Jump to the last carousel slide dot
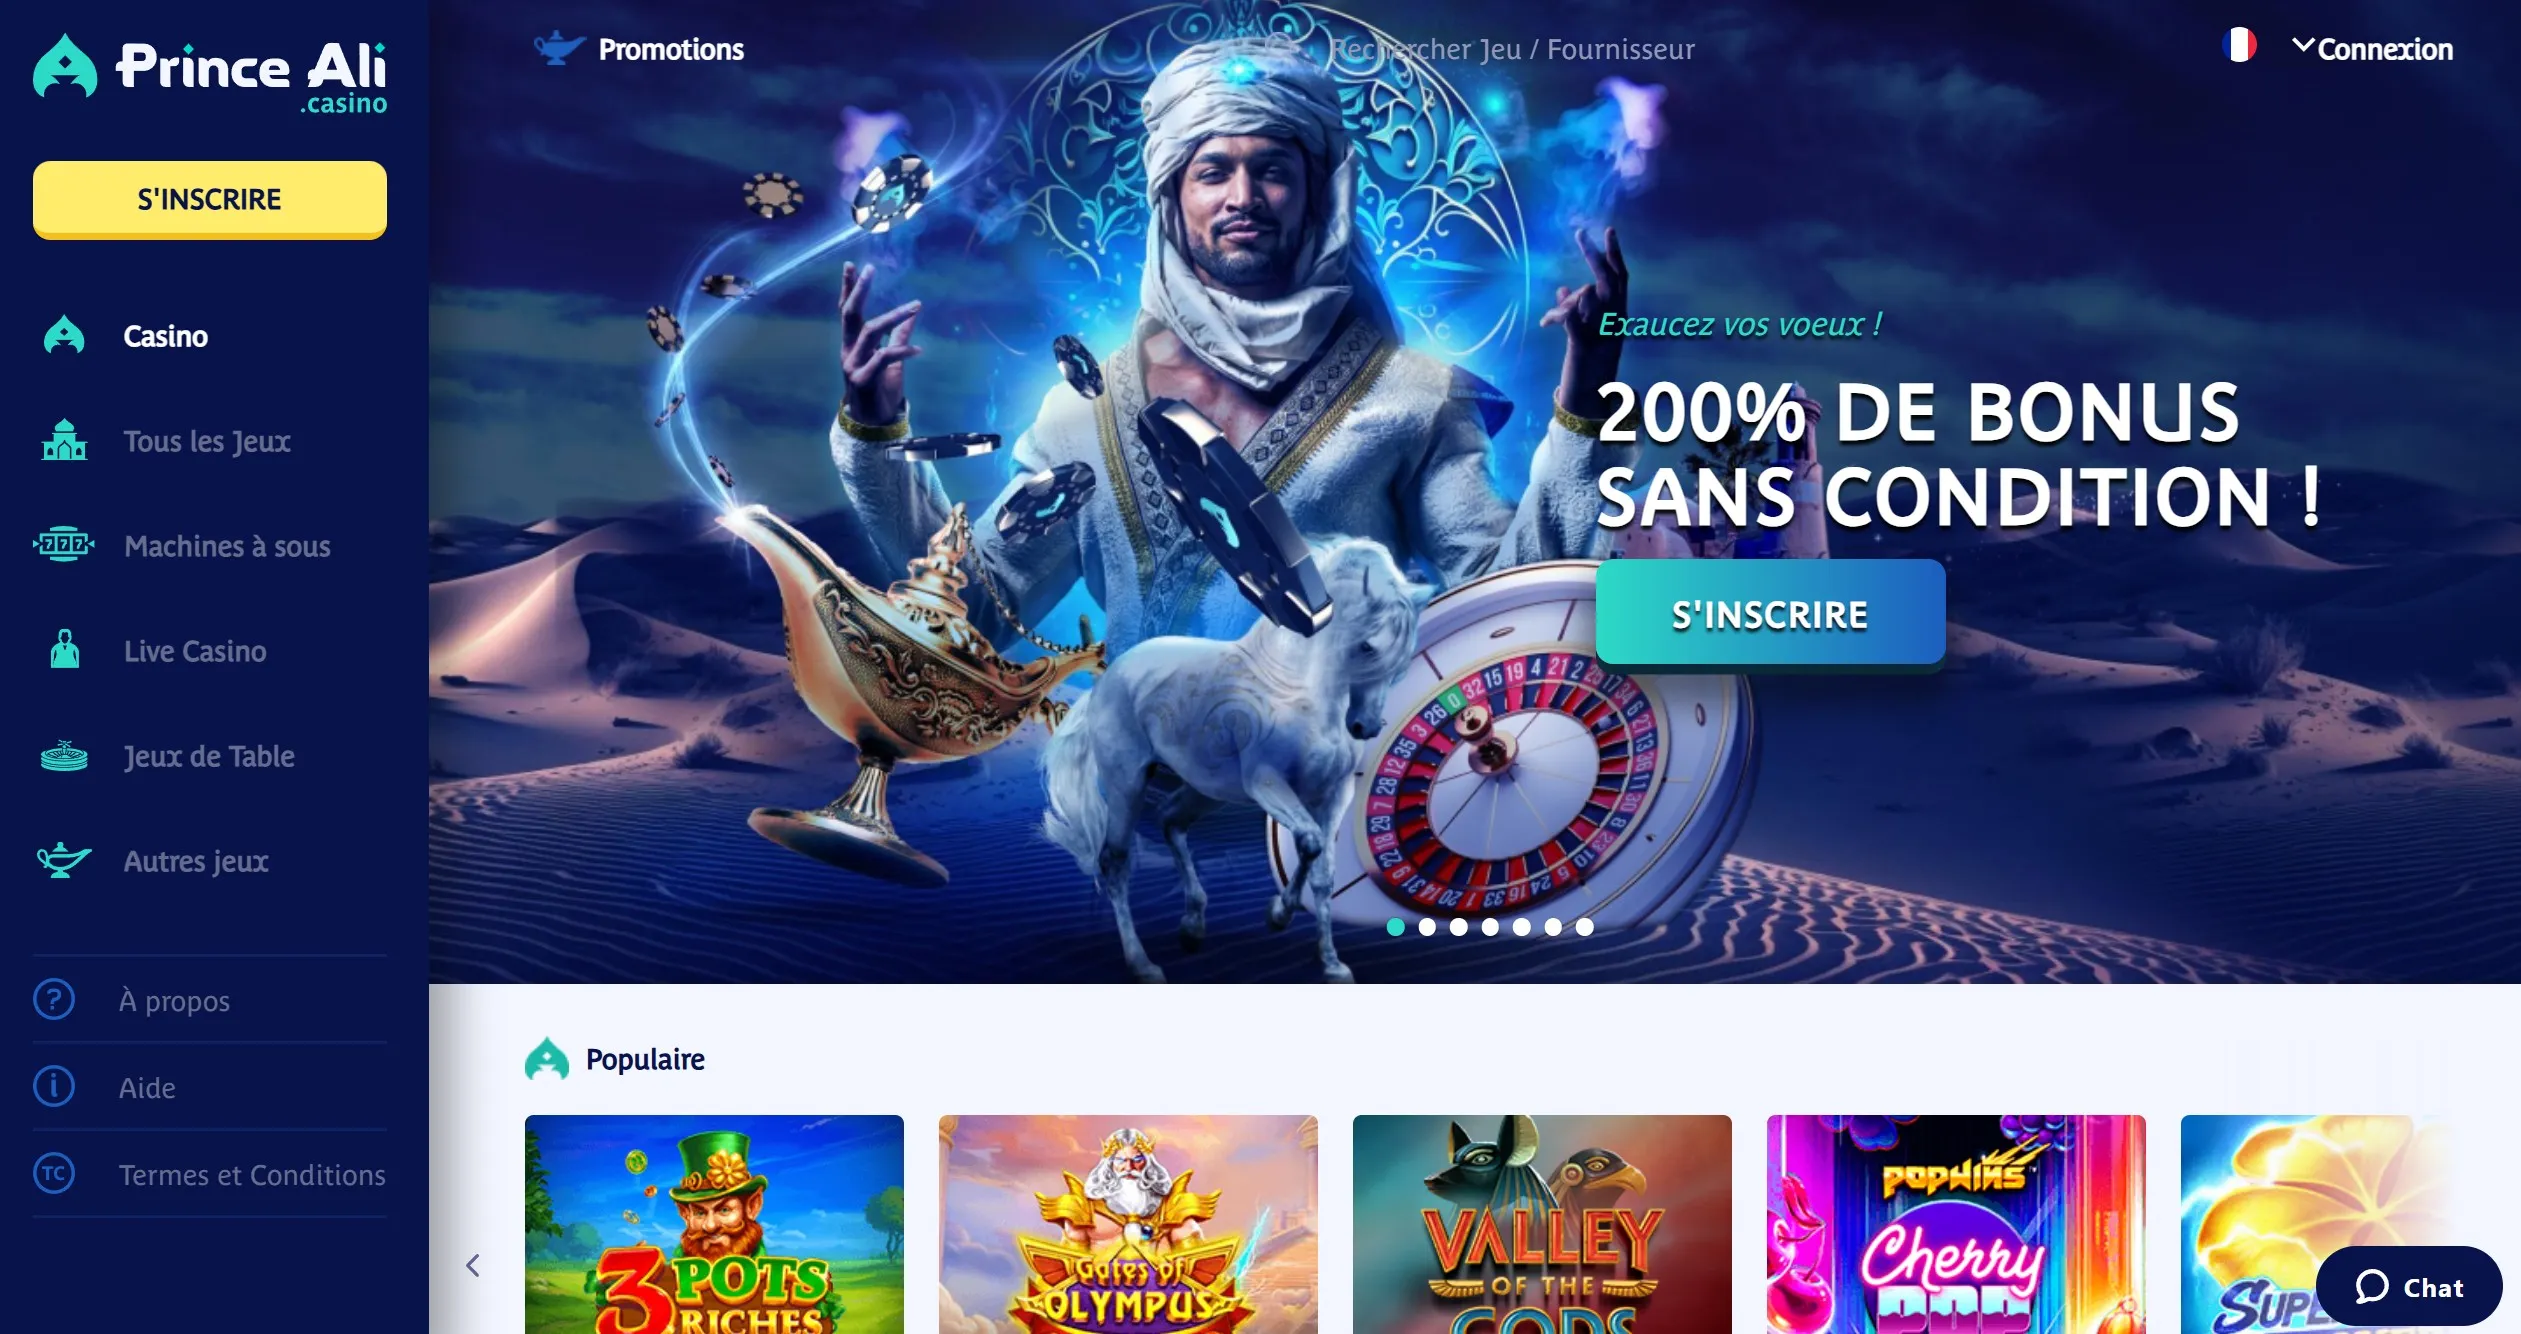Viewport: 2521px width, 1334px height. [x=1584, y=927]
